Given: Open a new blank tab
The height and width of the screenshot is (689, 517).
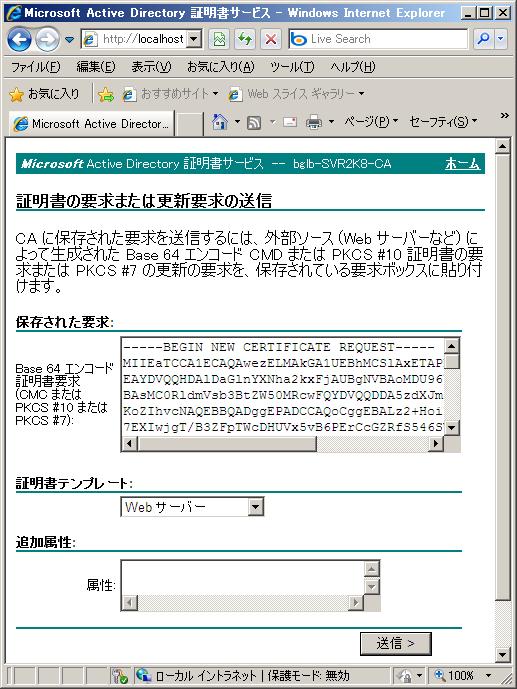Looking at the screenshot, I should (x=189, y=124).
